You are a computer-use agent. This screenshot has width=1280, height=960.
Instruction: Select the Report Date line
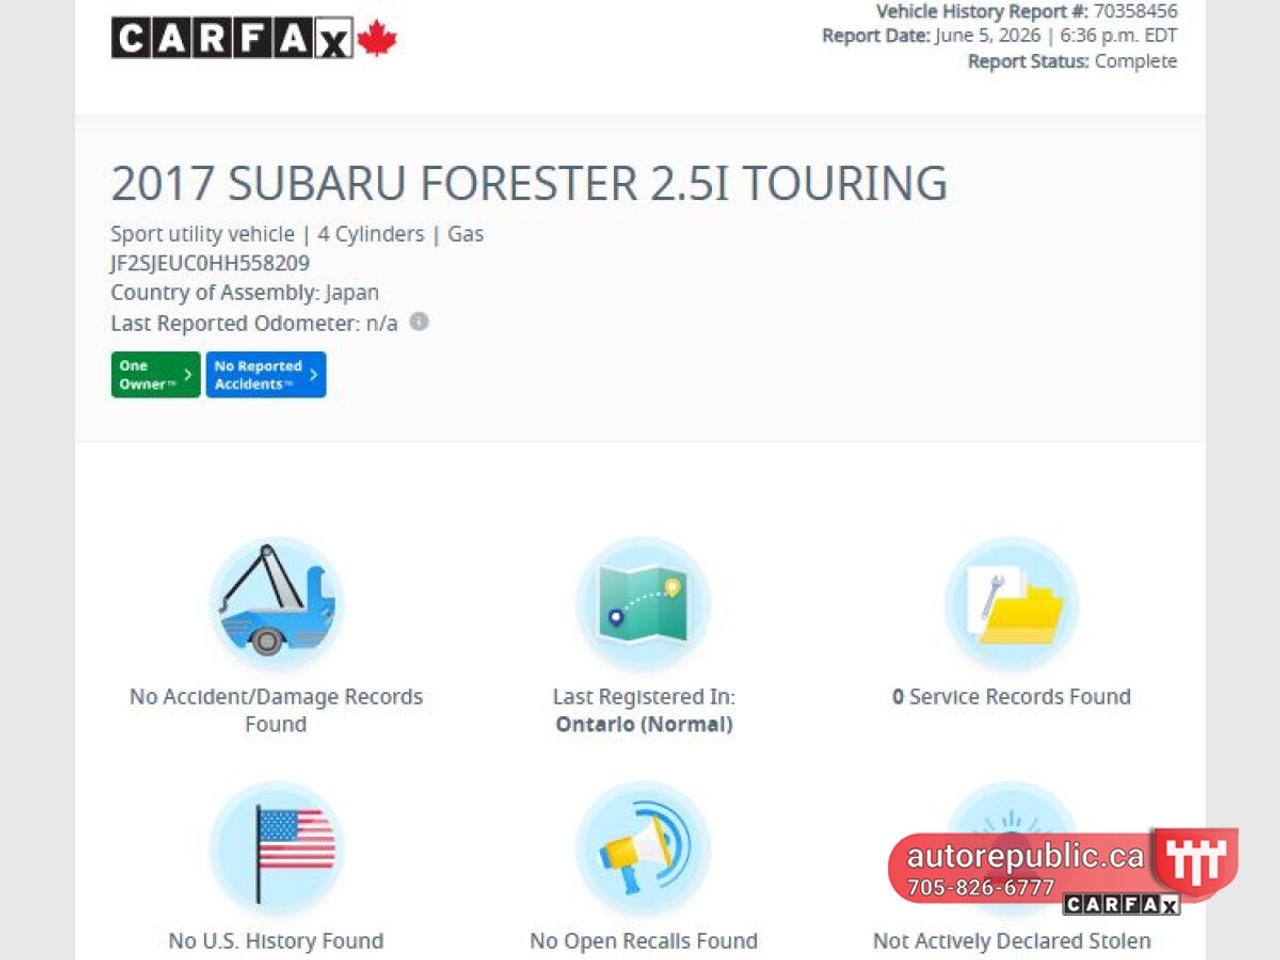tap(1000, 35)
